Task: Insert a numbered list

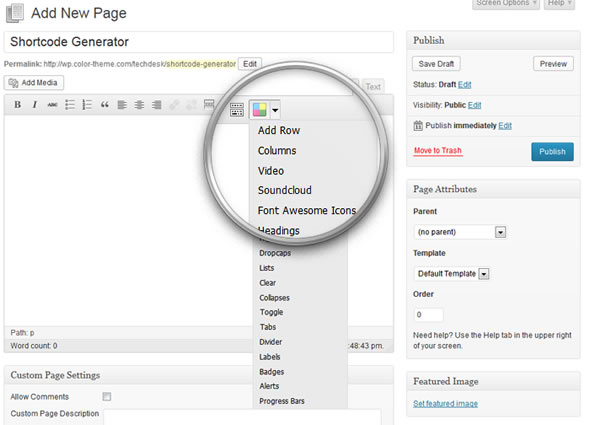Action: click(87, 105)
